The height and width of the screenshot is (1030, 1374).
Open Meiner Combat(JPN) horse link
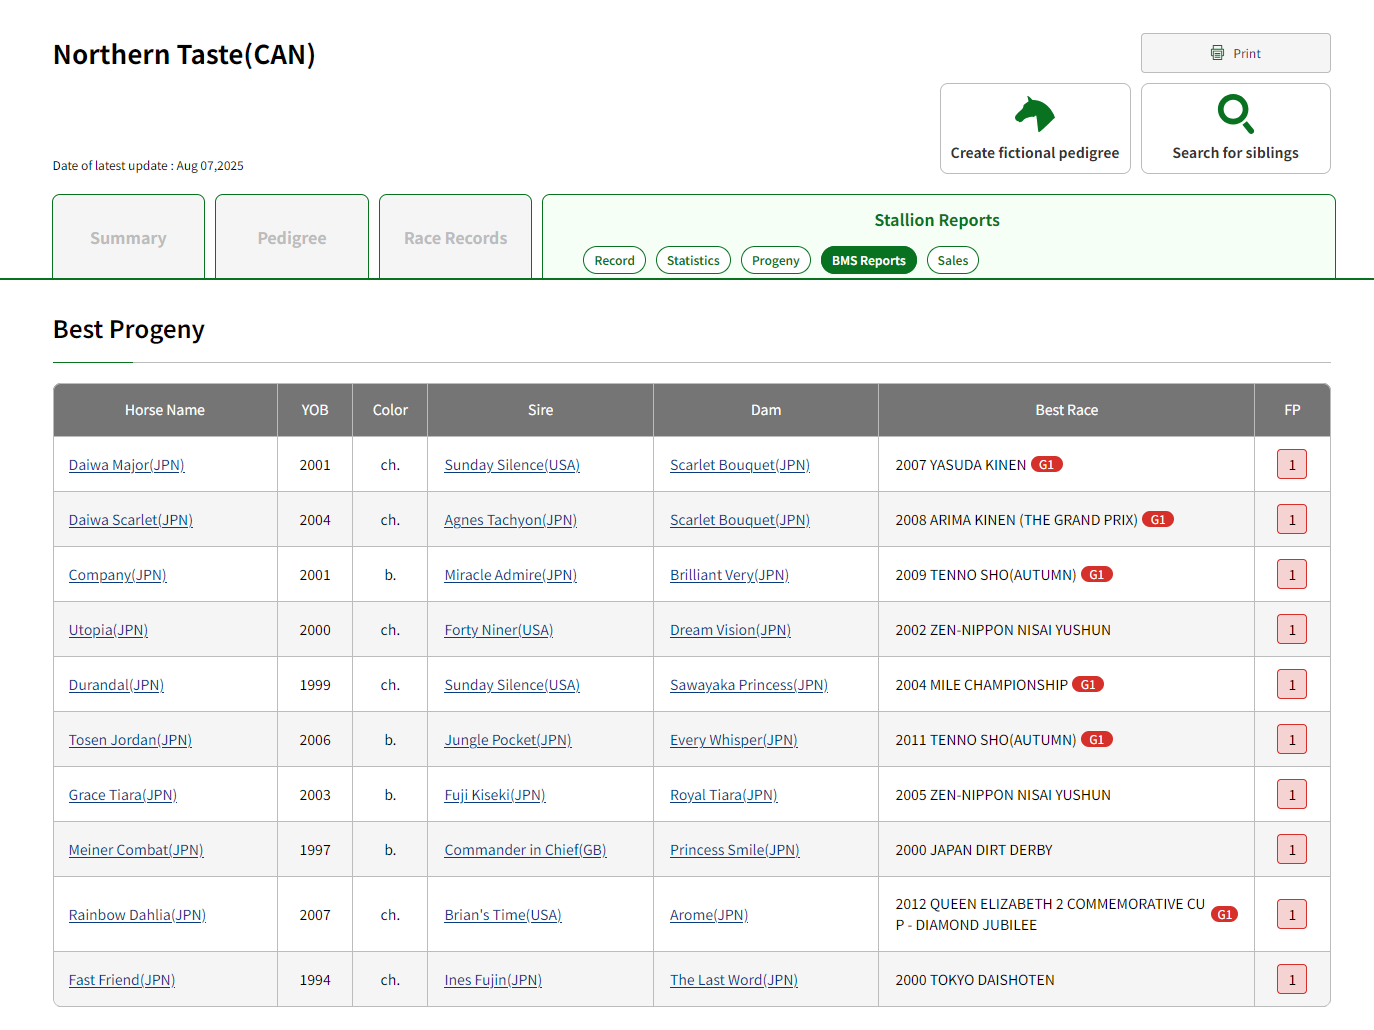click(x=136, y=850)
